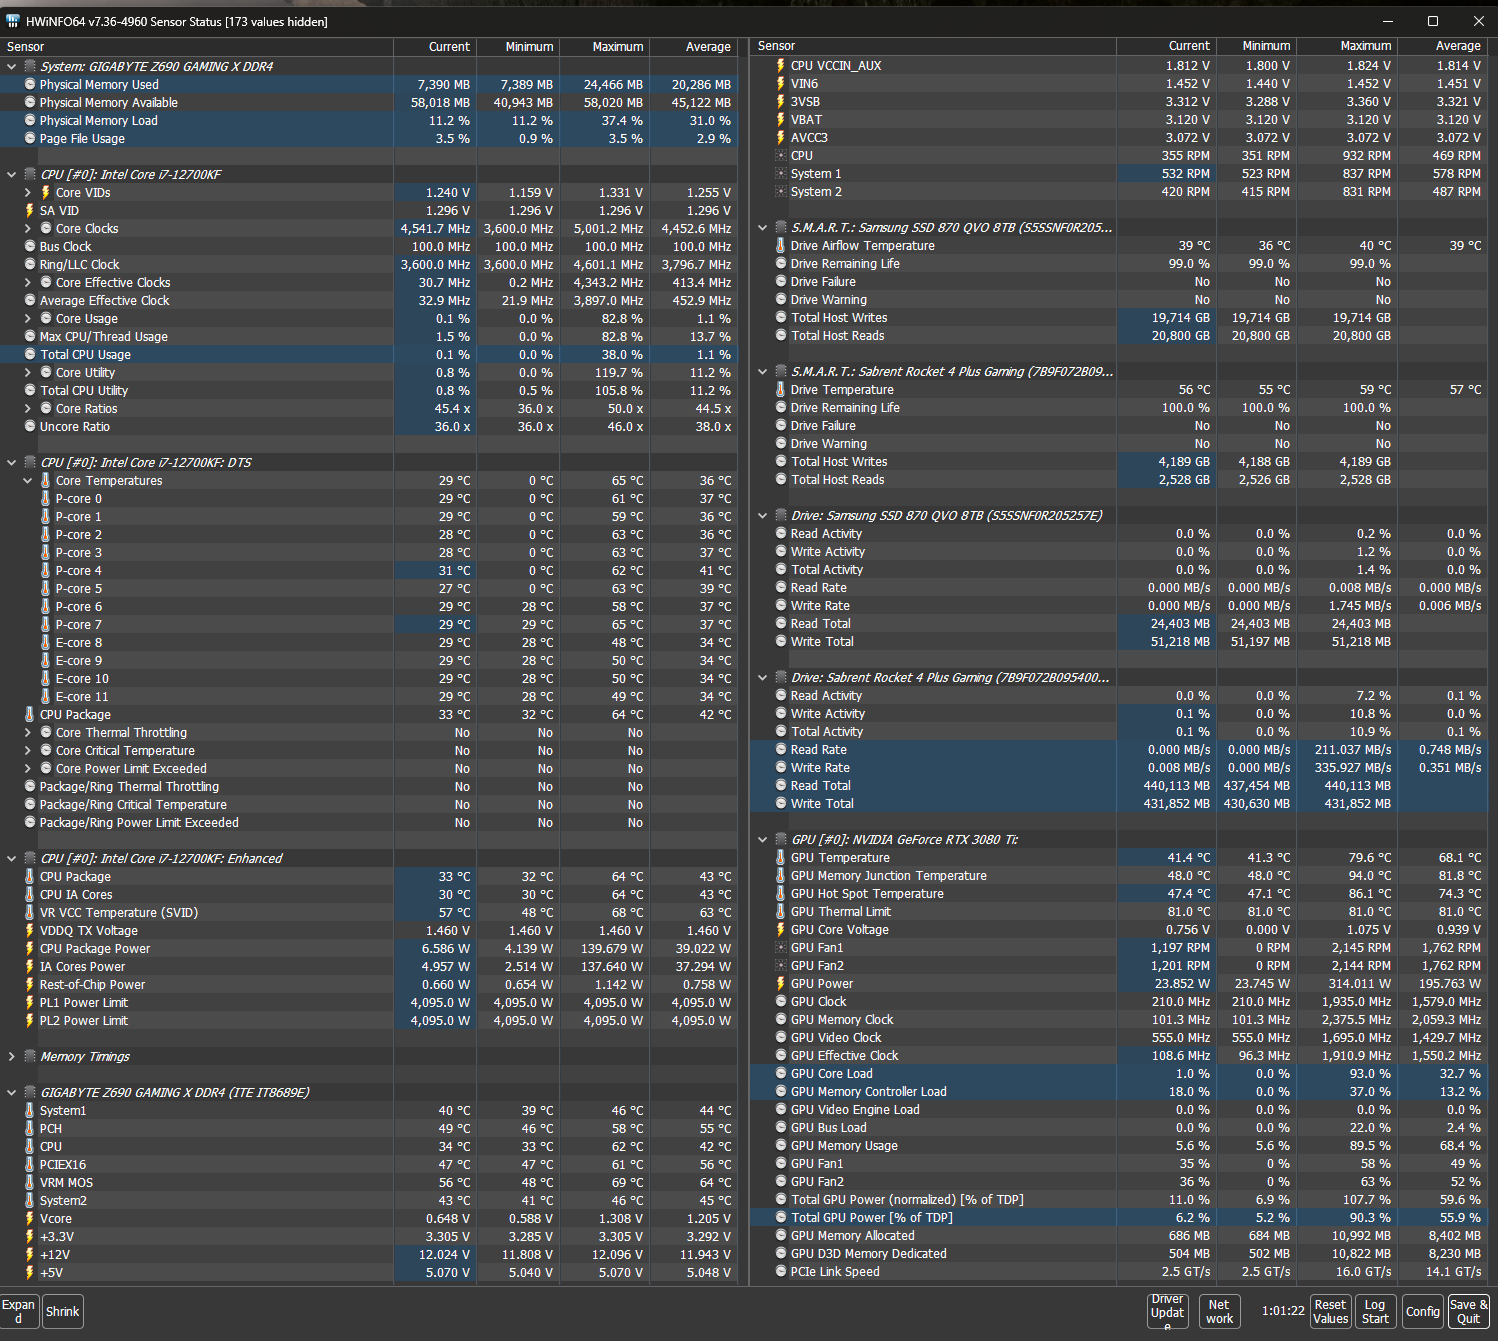
Task: Click the thermometer icon beside GPU Temperature
Action: 781,858
